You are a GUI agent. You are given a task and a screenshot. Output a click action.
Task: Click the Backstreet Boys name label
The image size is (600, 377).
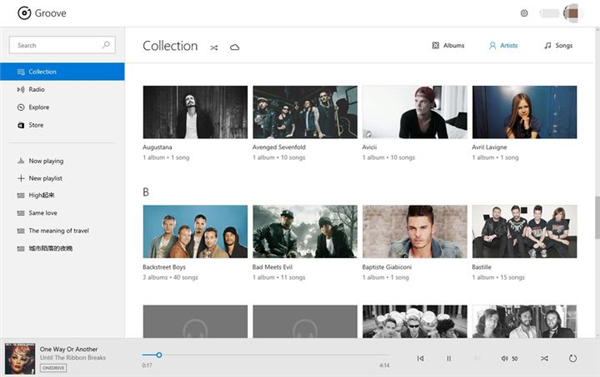point(164,267)
